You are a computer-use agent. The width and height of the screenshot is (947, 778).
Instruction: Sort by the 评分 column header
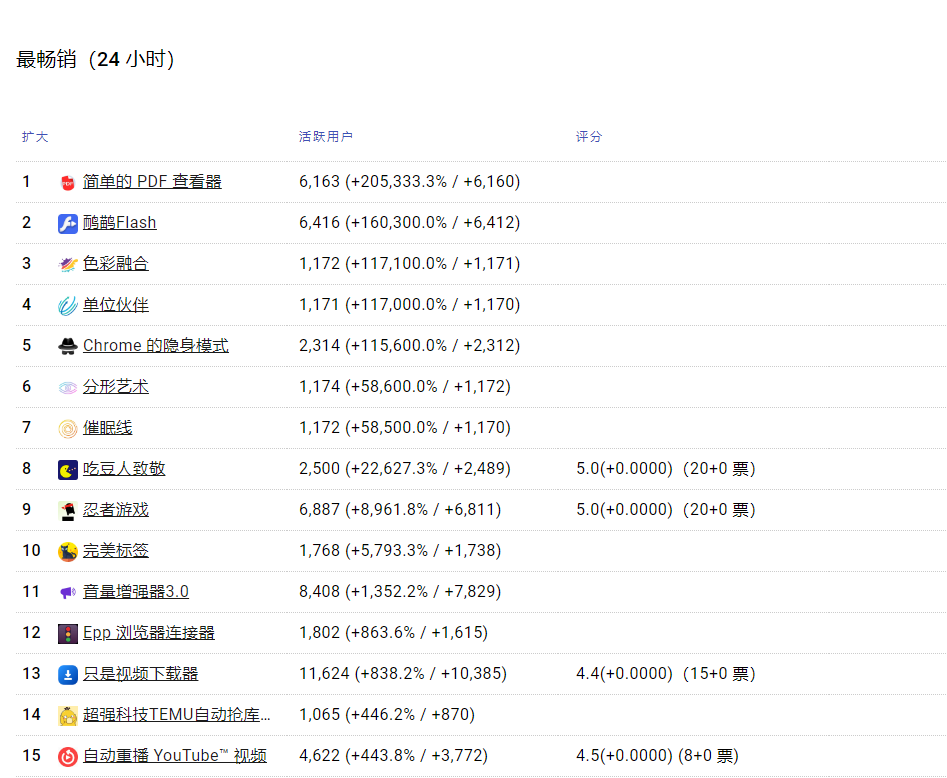click(589, 137)
